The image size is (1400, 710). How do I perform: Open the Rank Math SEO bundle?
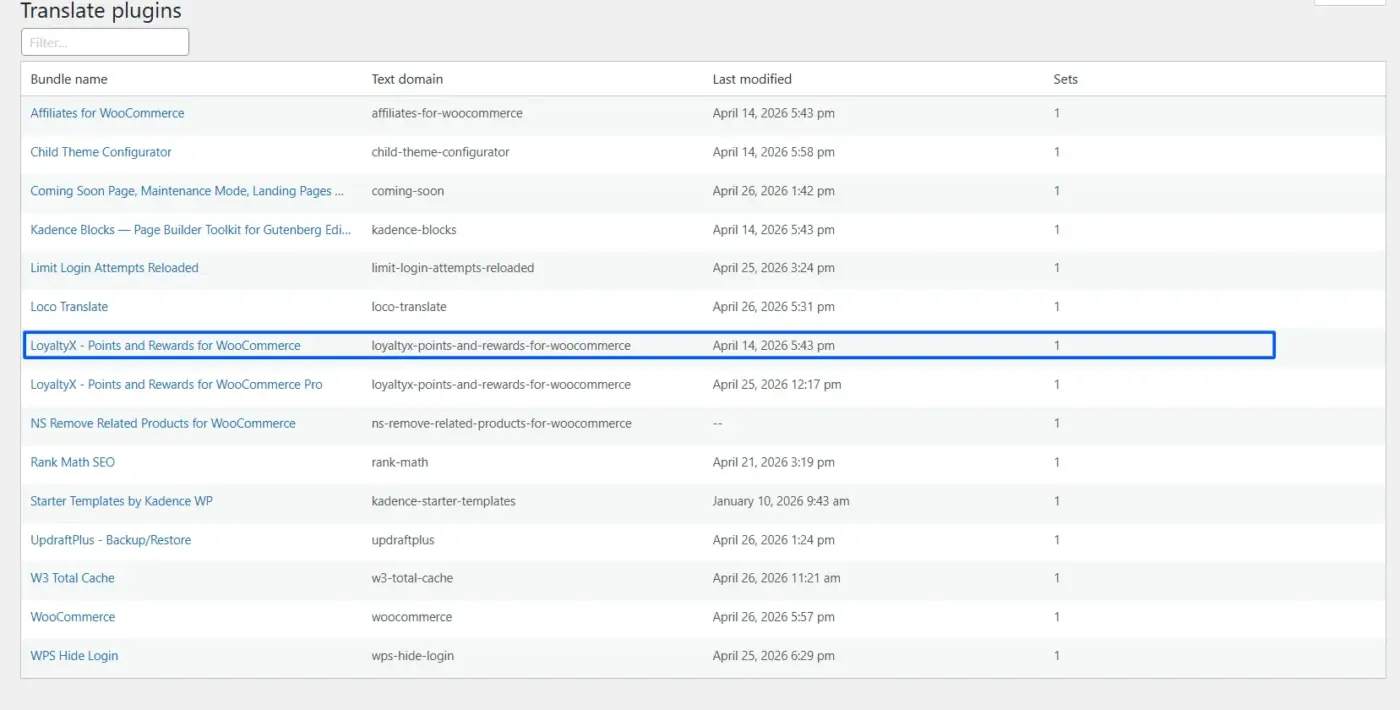click(72, 462)
